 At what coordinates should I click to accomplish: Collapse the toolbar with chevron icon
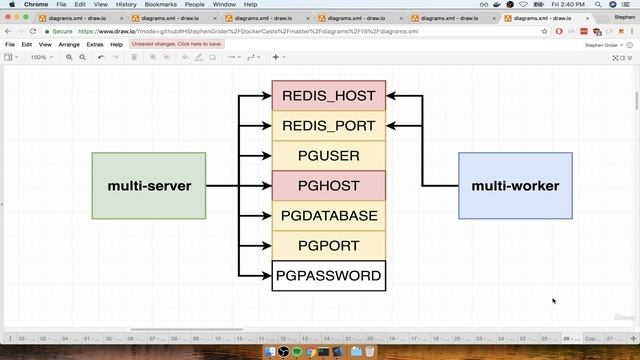(x=630, y=58)
